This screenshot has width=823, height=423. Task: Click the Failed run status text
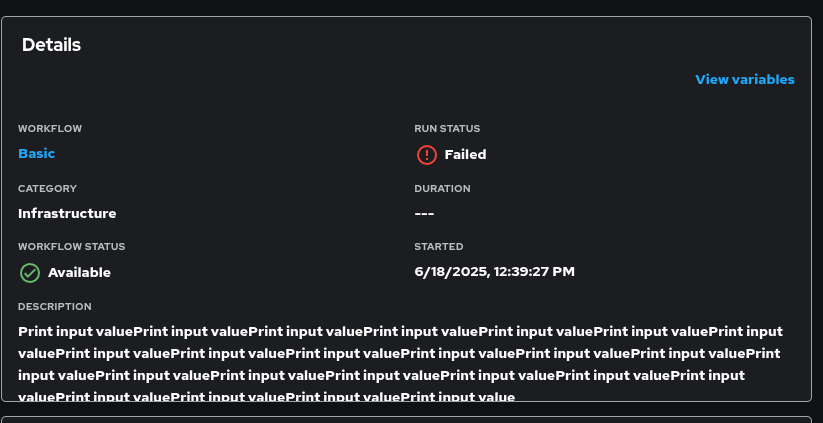coord(465,154)
